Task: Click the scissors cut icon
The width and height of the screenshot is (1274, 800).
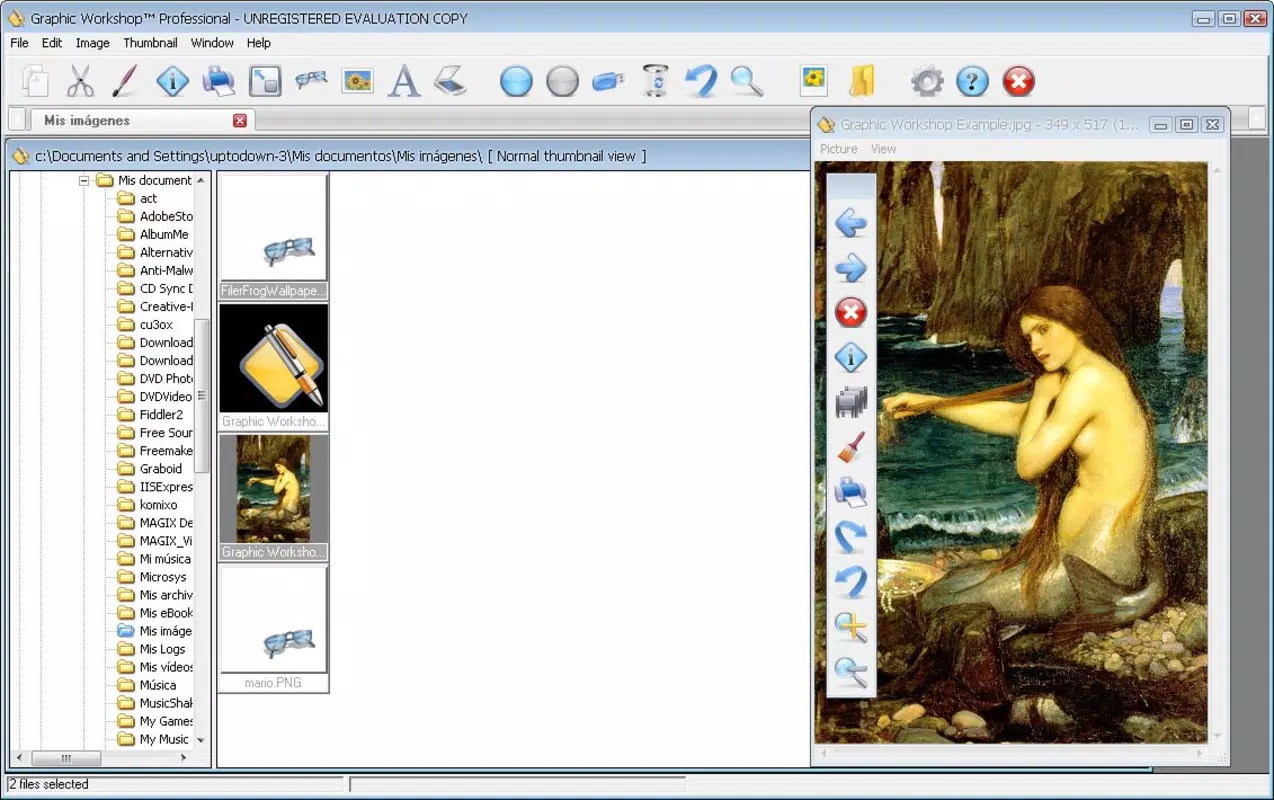Action: click(x=80, y=81)
